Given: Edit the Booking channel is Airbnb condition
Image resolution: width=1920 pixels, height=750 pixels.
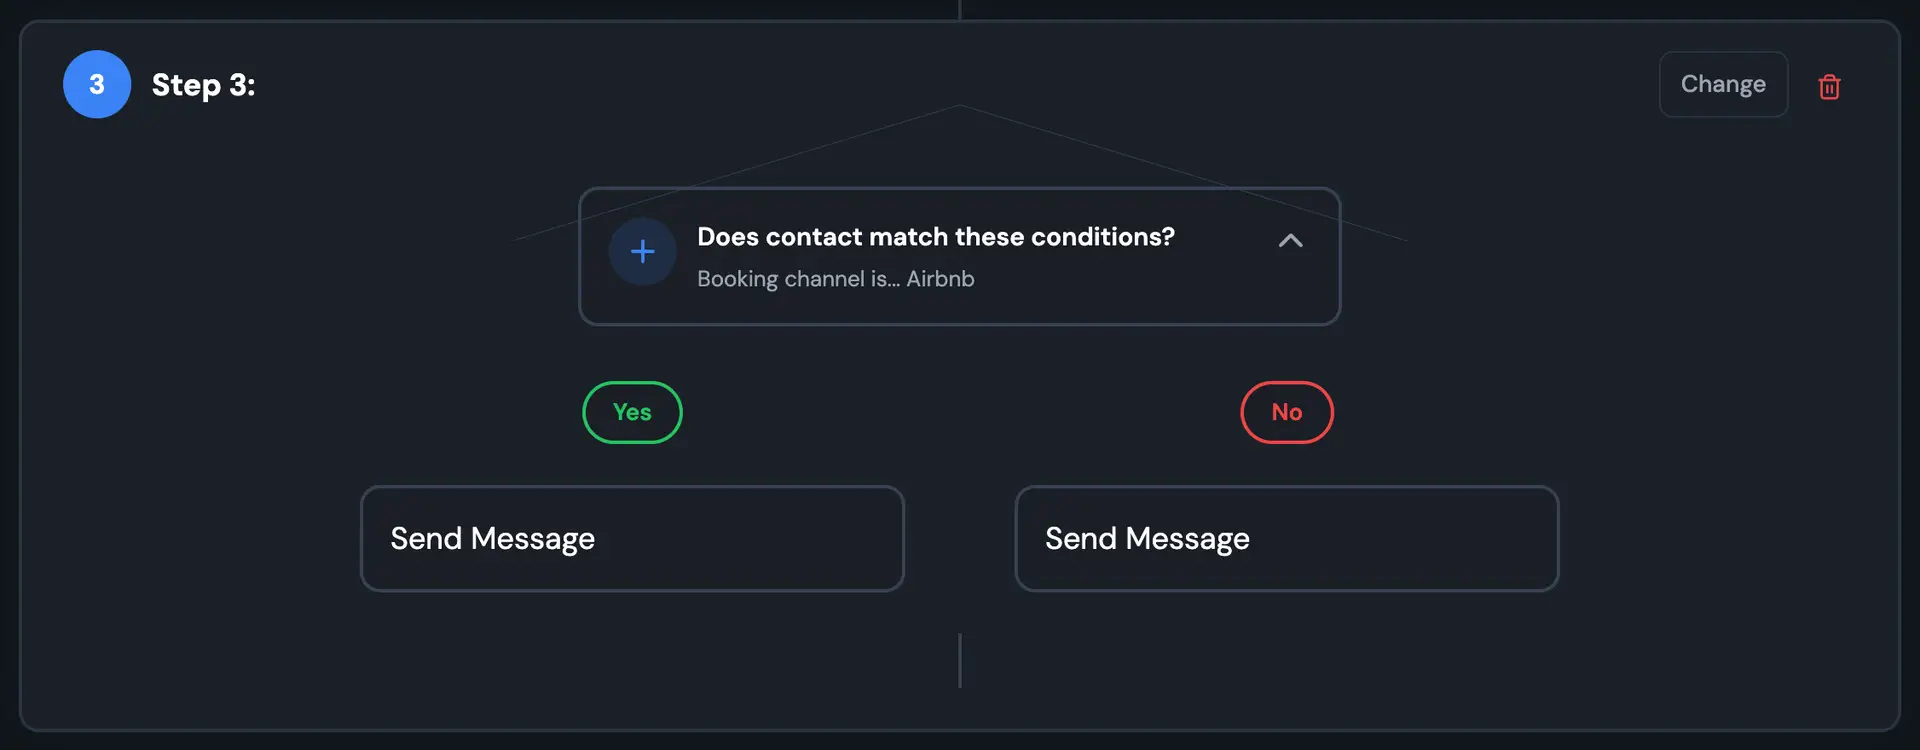Looking at the screenshot, I should (835, 279).
